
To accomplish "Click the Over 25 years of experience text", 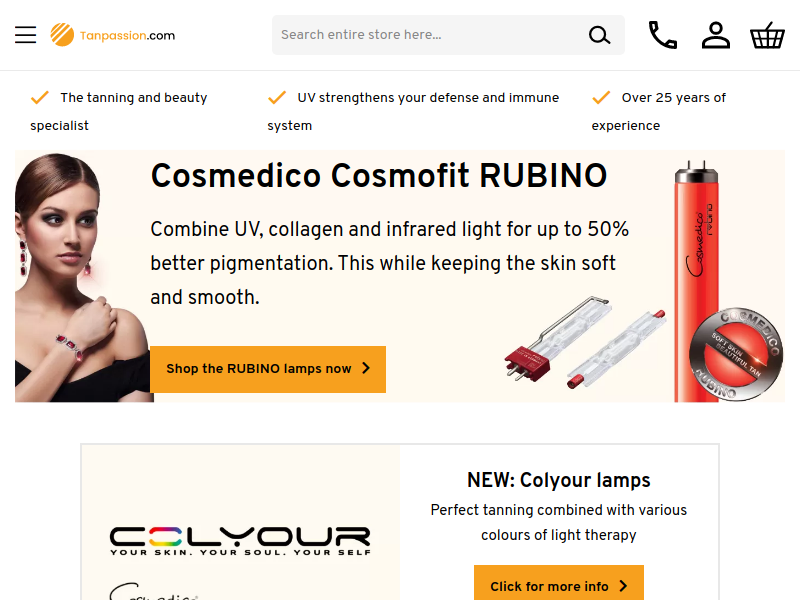I will coord(659,111).
